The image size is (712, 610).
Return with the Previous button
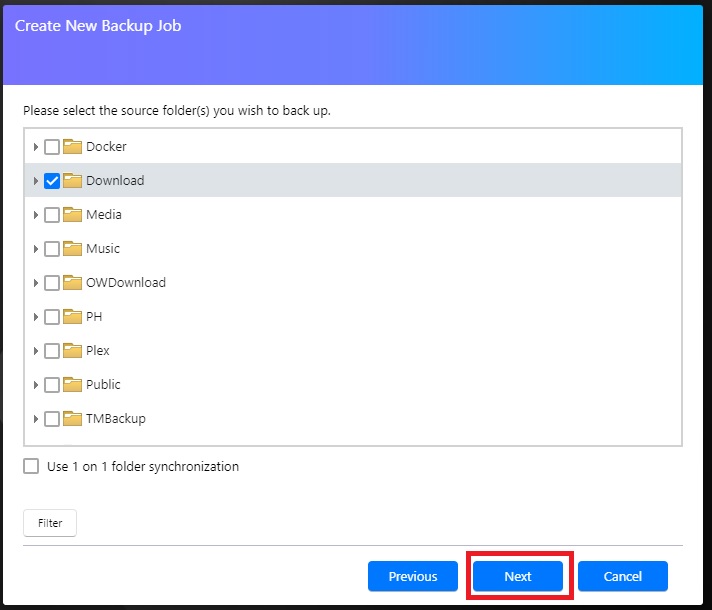(x=413, y=576)
